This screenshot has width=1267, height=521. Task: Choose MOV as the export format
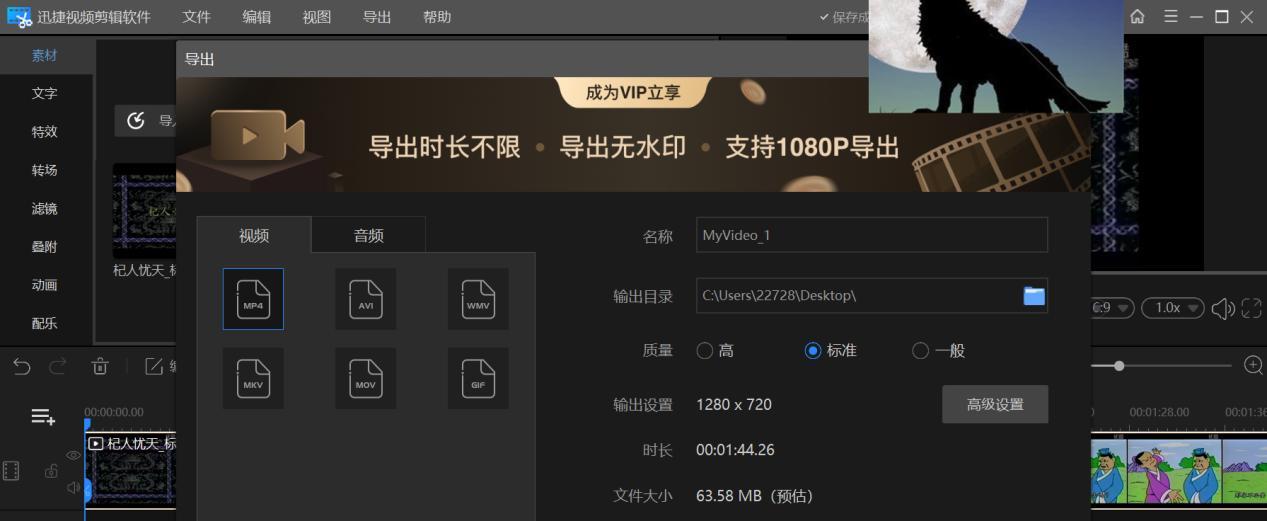[365, 378]
